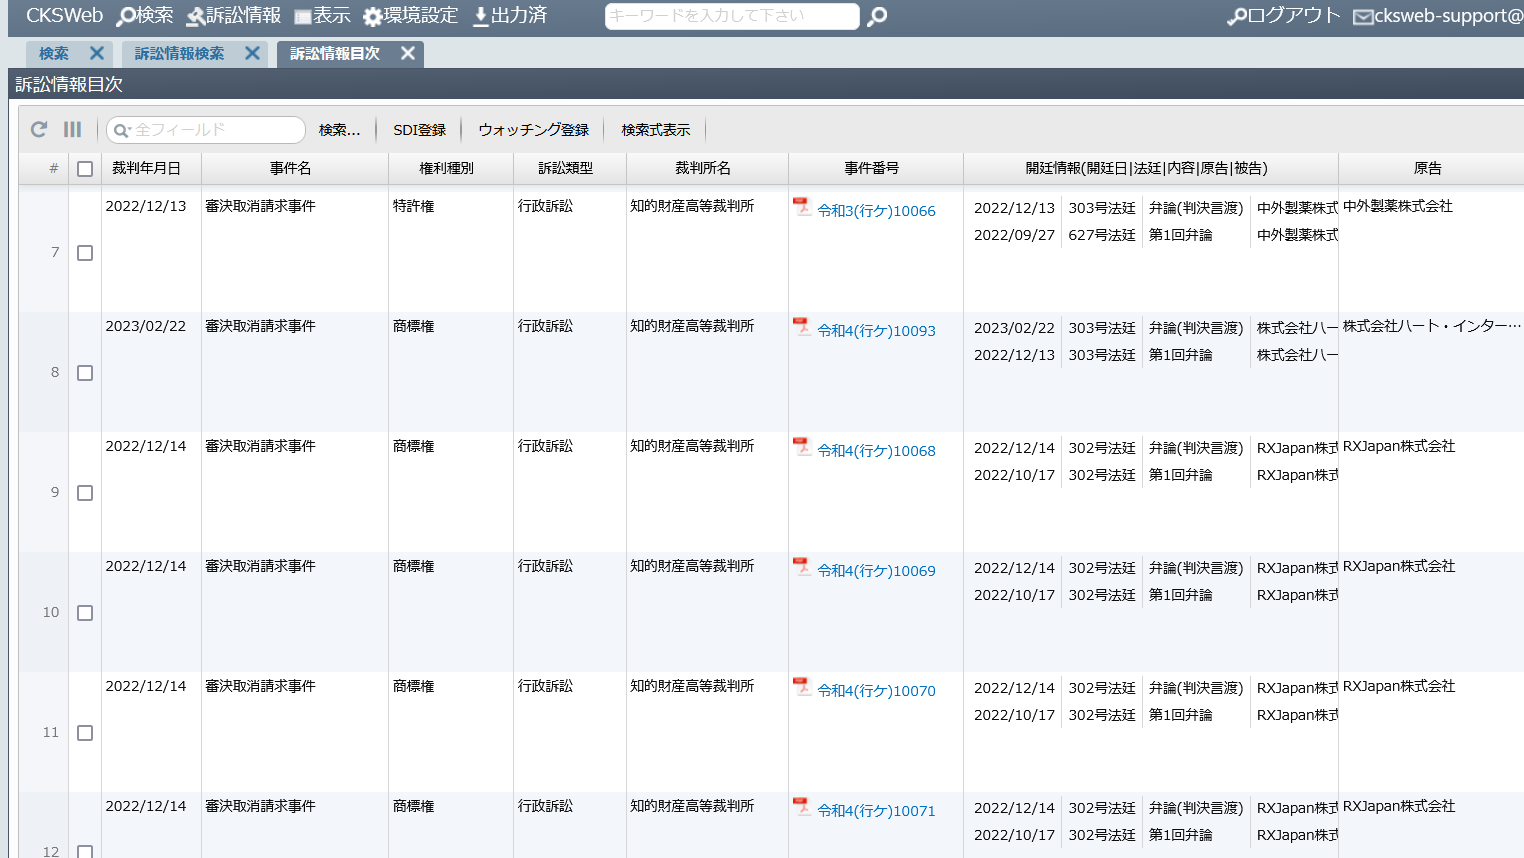Viewport: 1524px width, 858px height.
Task: Open PDF icon for case 令和3(行ケ)10066
Action: 802,207
